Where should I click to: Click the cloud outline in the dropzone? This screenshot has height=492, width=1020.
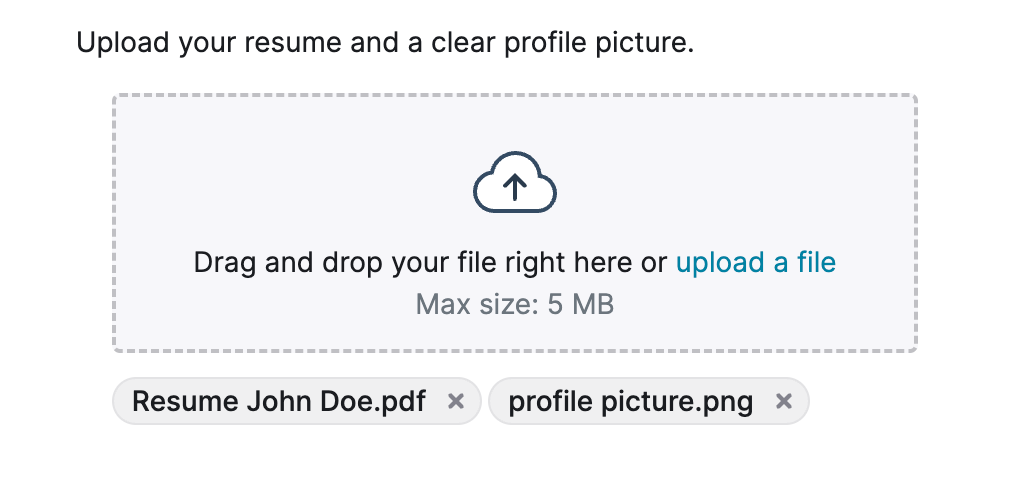pos(515,182)
